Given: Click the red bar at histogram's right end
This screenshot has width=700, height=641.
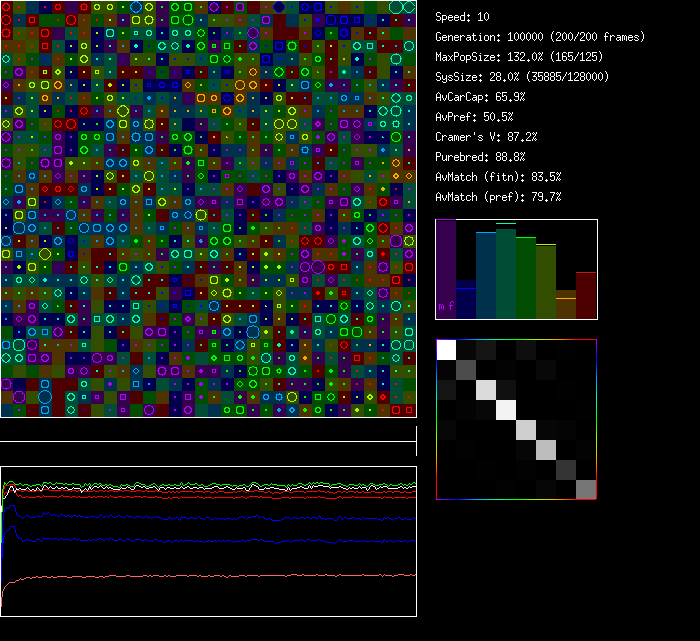Looking at the screenshot, I should (586, 294).
